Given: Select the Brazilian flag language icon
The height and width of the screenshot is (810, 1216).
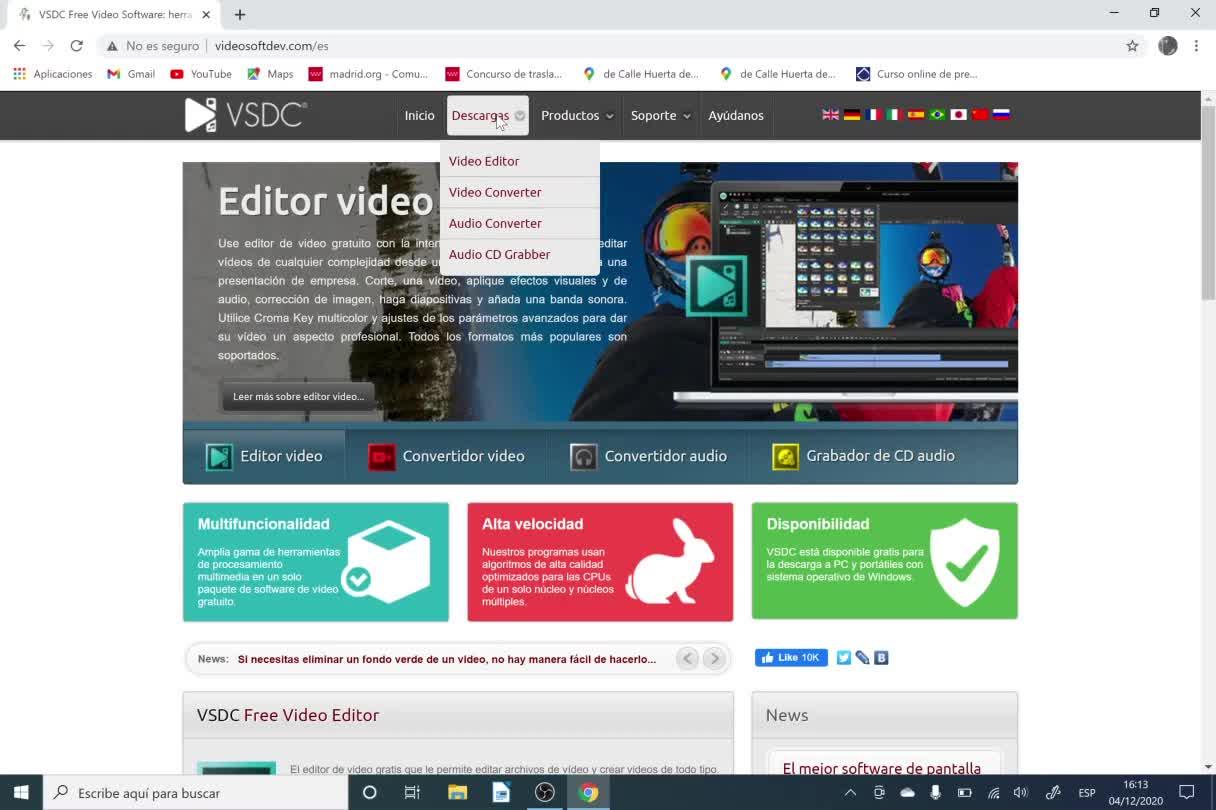Looking at the screenshot, I should [937, 115].
